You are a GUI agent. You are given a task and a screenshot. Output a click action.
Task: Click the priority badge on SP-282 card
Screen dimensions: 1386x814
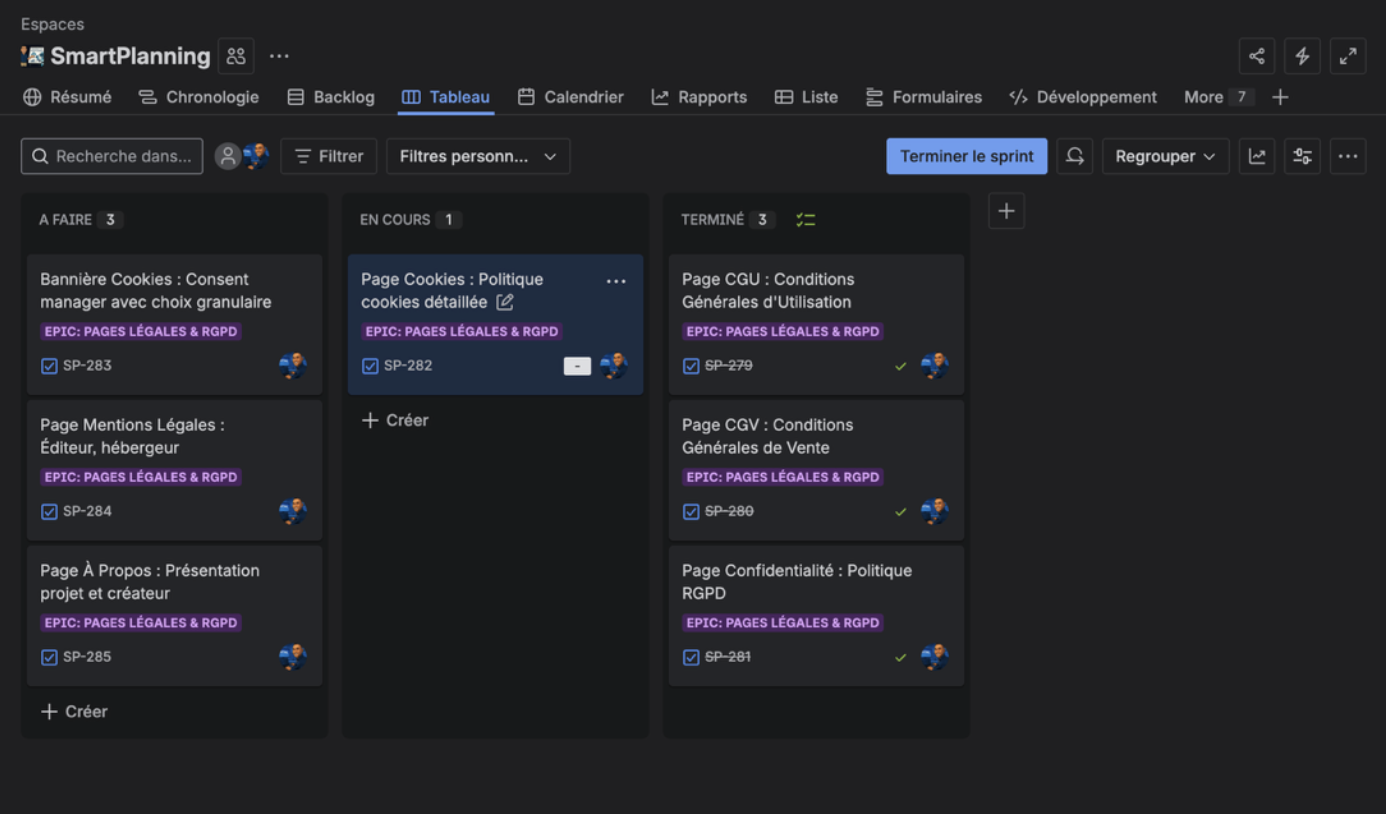tap(577, 366)
